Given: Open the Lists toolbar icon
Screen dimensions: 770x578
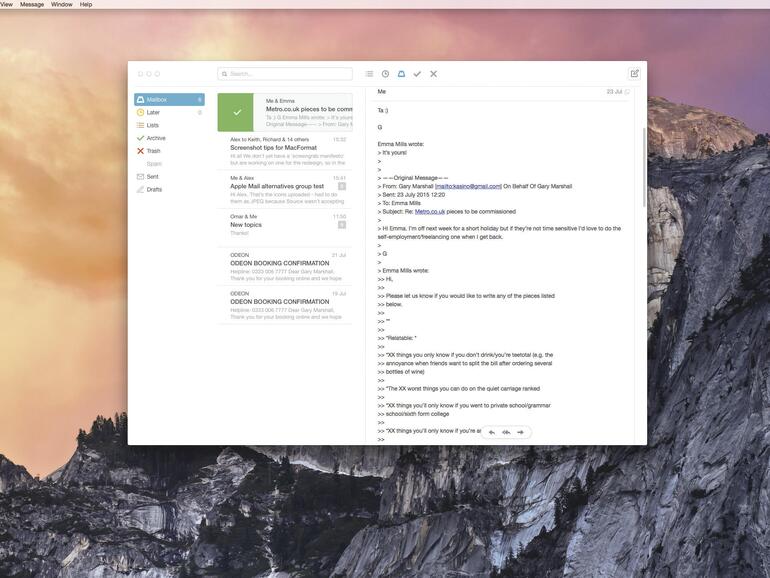Looking at the screenshot, I should [x=369, y=74].
